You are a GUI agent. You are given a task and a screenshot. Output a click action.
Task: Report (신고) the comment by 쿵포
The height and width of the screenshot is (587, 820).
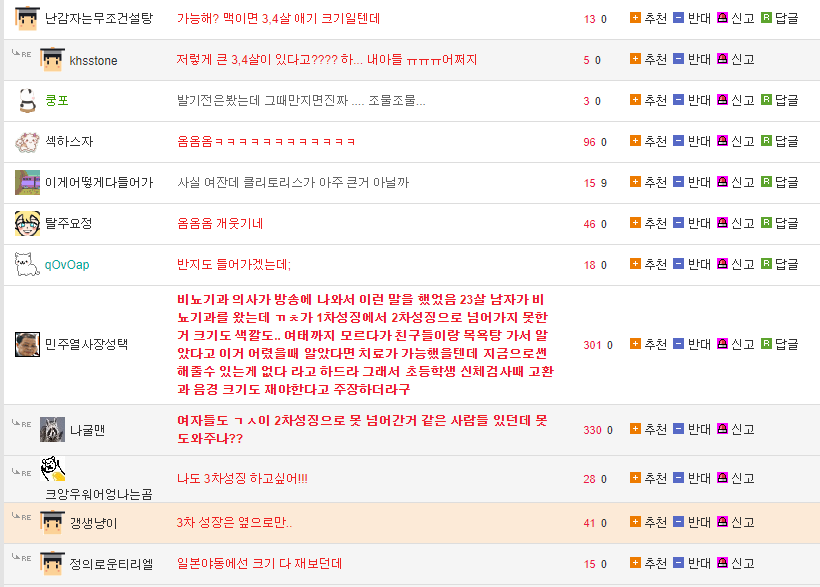[735, 100]
